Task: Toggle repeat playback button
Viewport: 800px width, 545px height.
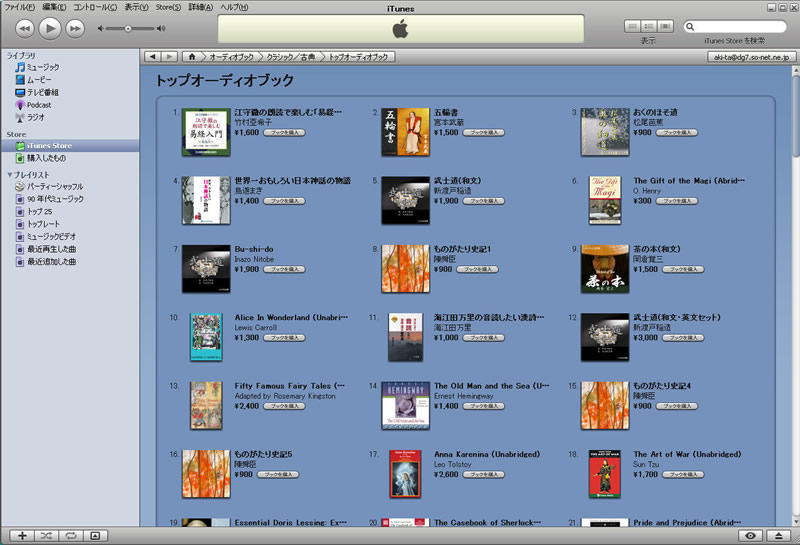Action: tap(70, 535)
